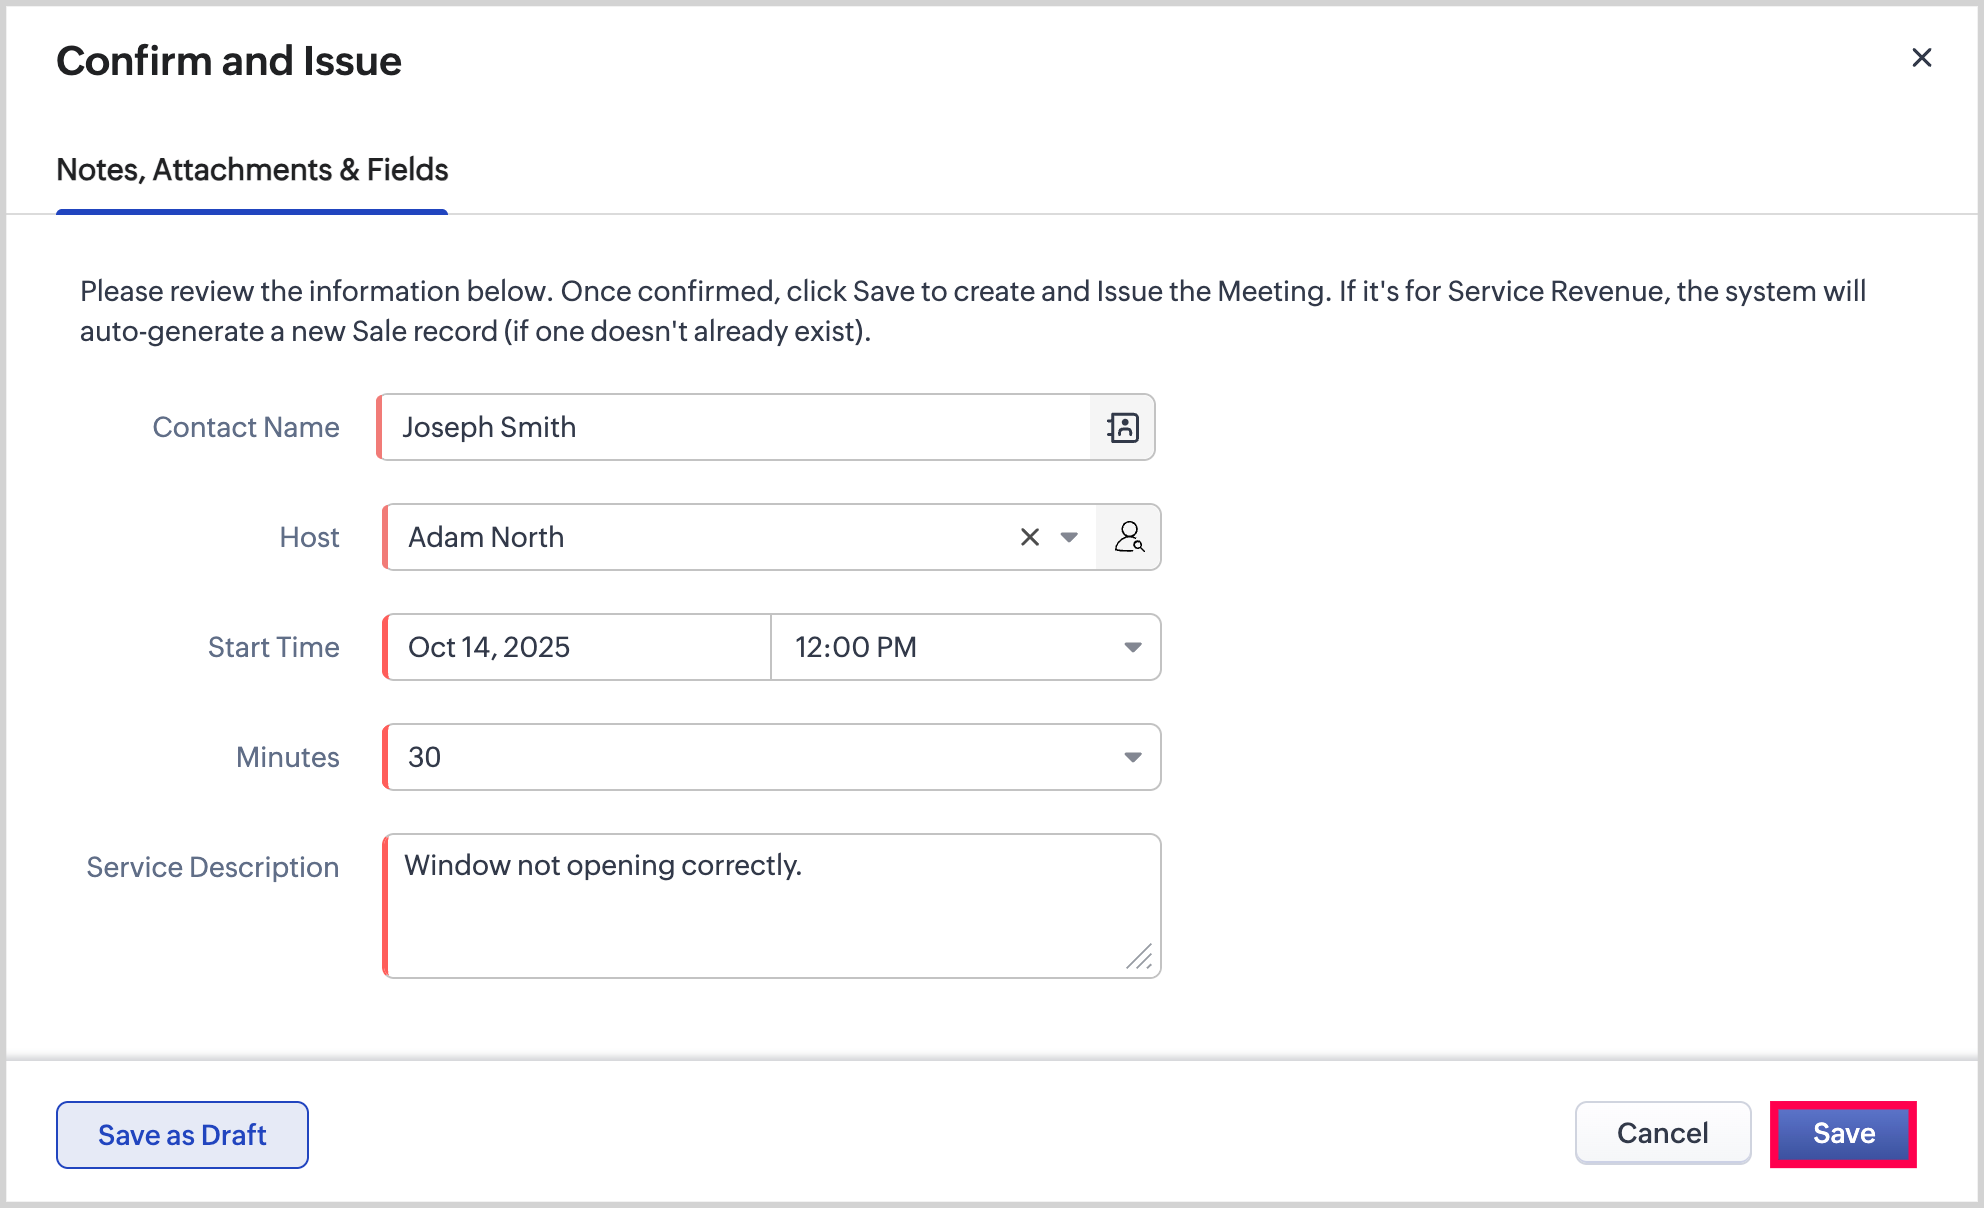Close the Confirm and Issue dialog
Image resolution: width=1984 pixels, height=1208 pixels.
[x=1921, y=58]
